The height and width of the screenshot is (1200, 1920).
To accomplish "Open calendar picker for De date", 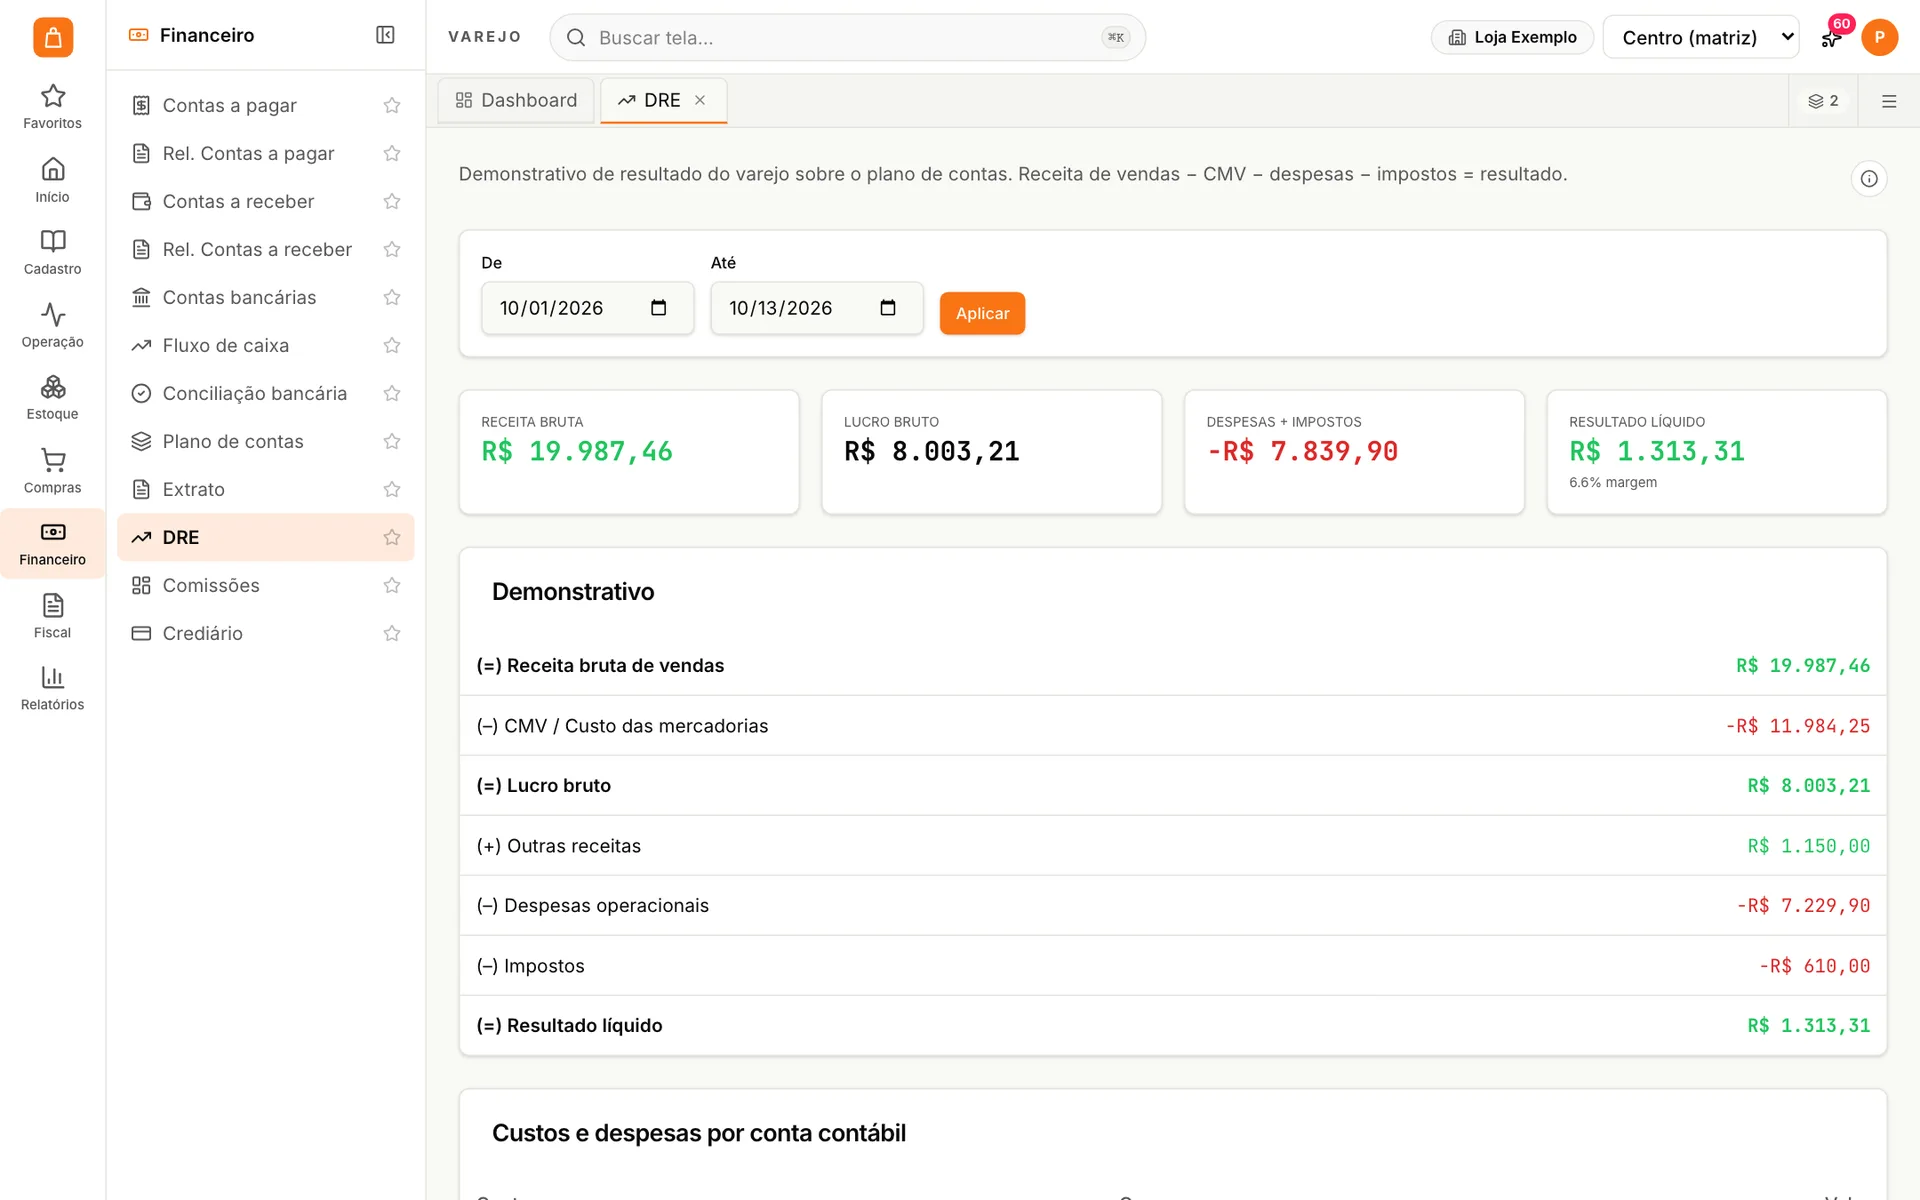I will pyautogui.click(x=658, y=308).
